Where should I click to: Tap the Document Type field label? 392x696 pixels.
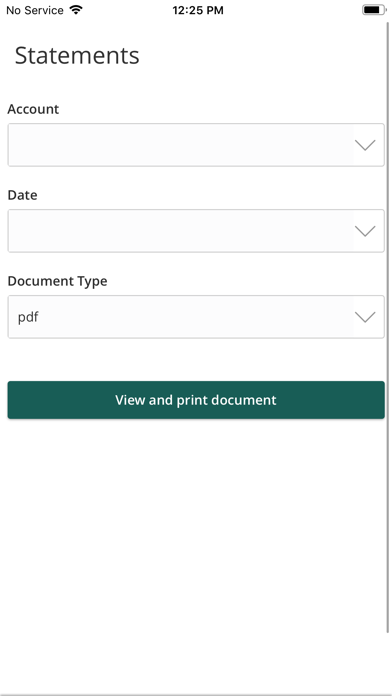[58, 281]
